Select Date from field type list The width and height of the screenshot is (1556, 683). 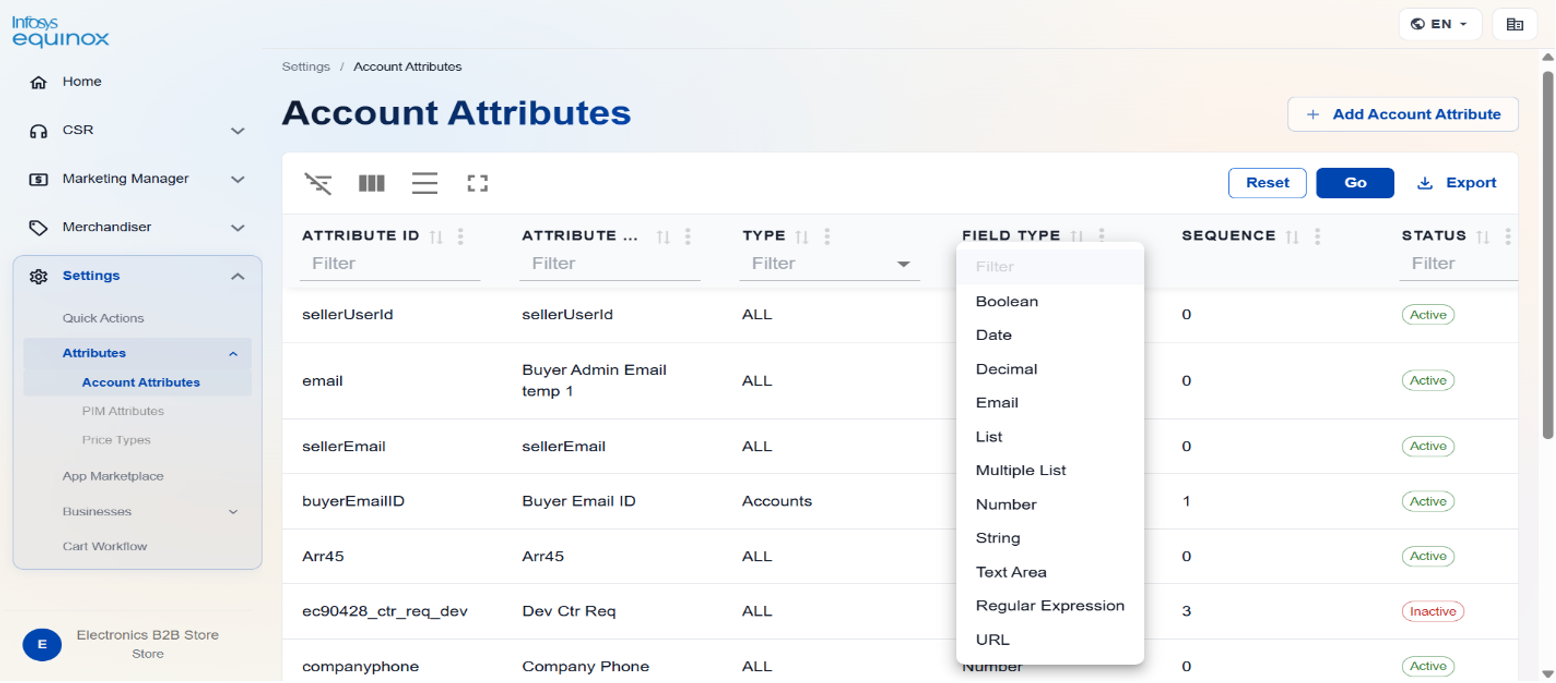[x=1050, y=335]
